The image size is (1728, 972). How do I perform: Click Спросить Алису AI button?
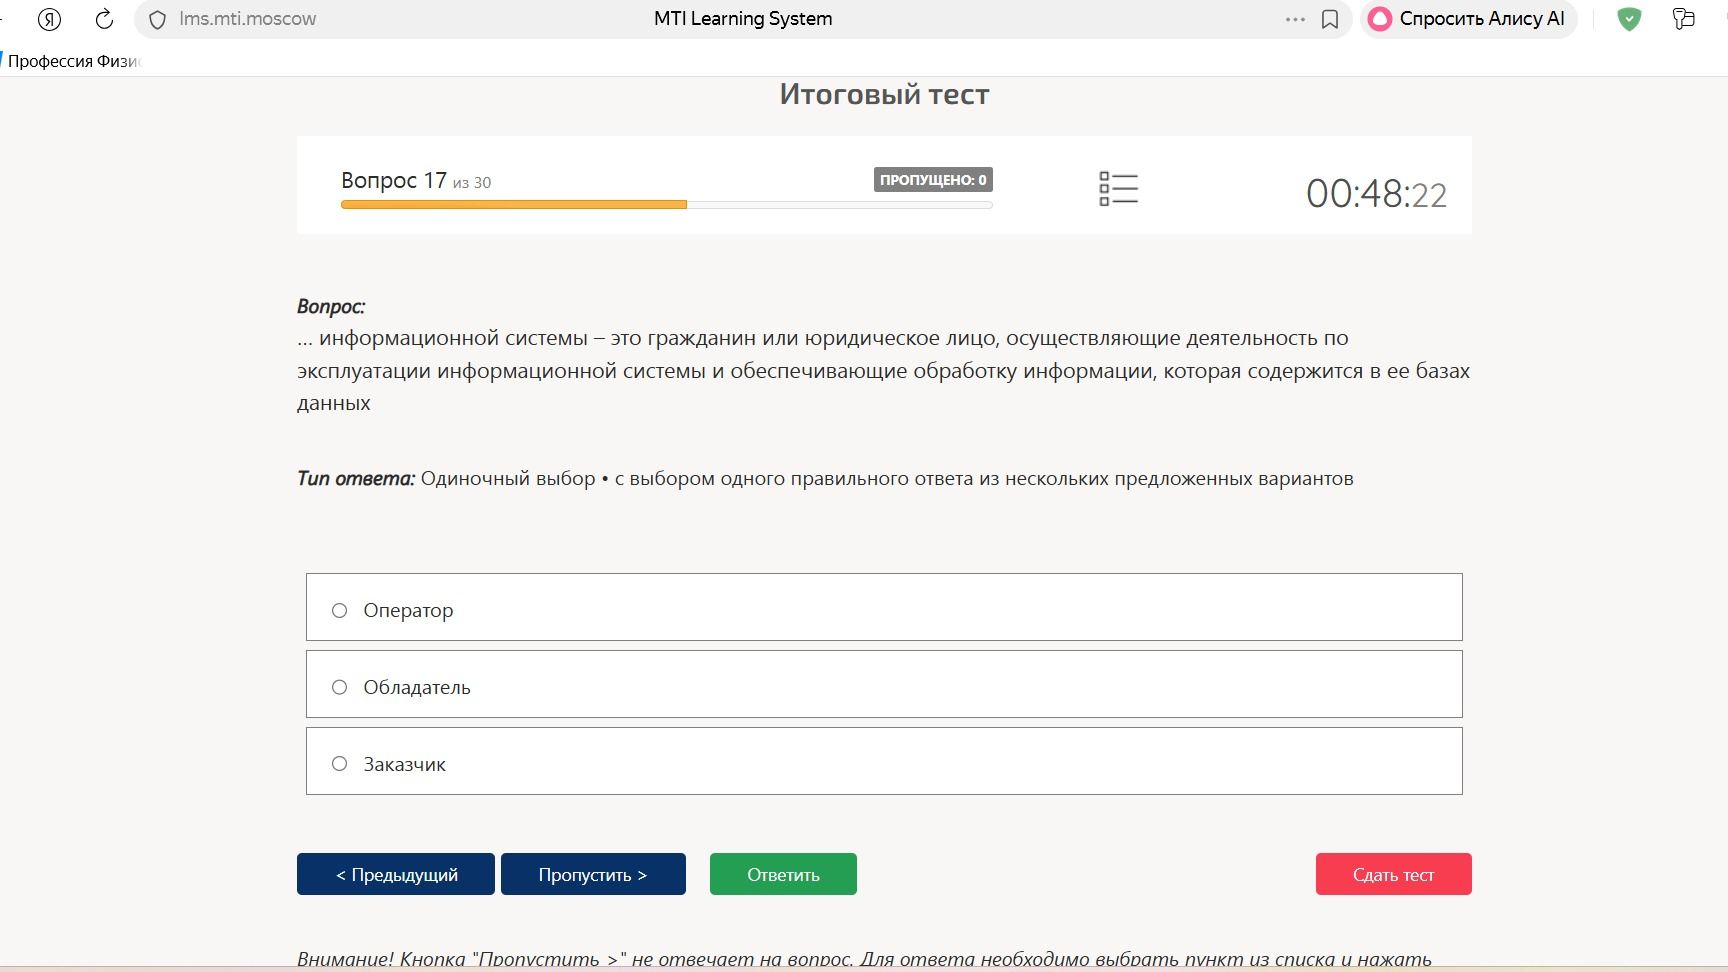[1468, 19]
